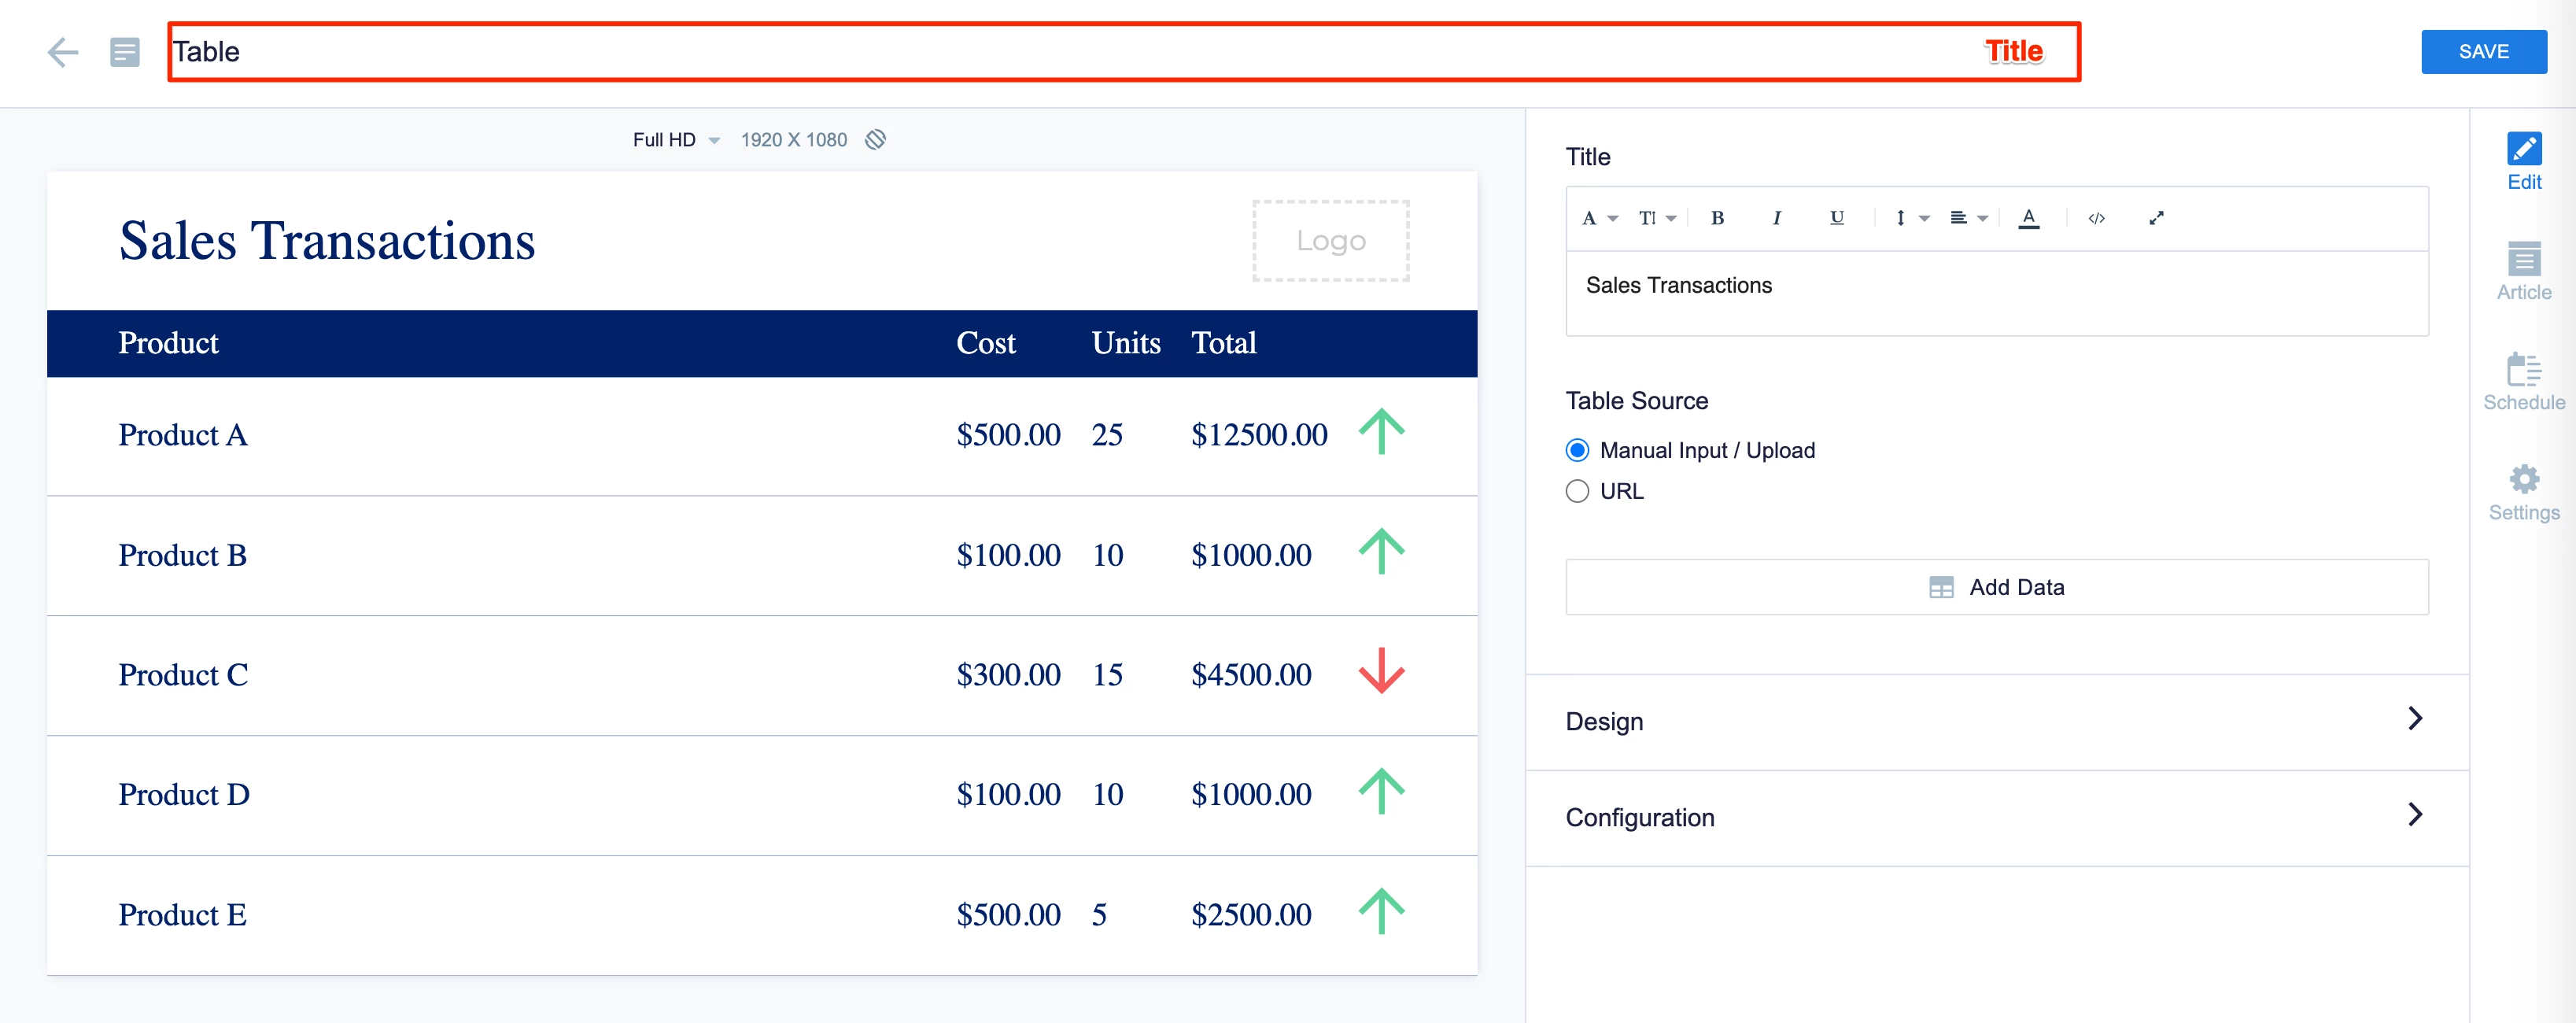This screenshot has width=2576, height=1023.
Task: Select Manual Input / Upload source
Action: [x=1577, y=450]
